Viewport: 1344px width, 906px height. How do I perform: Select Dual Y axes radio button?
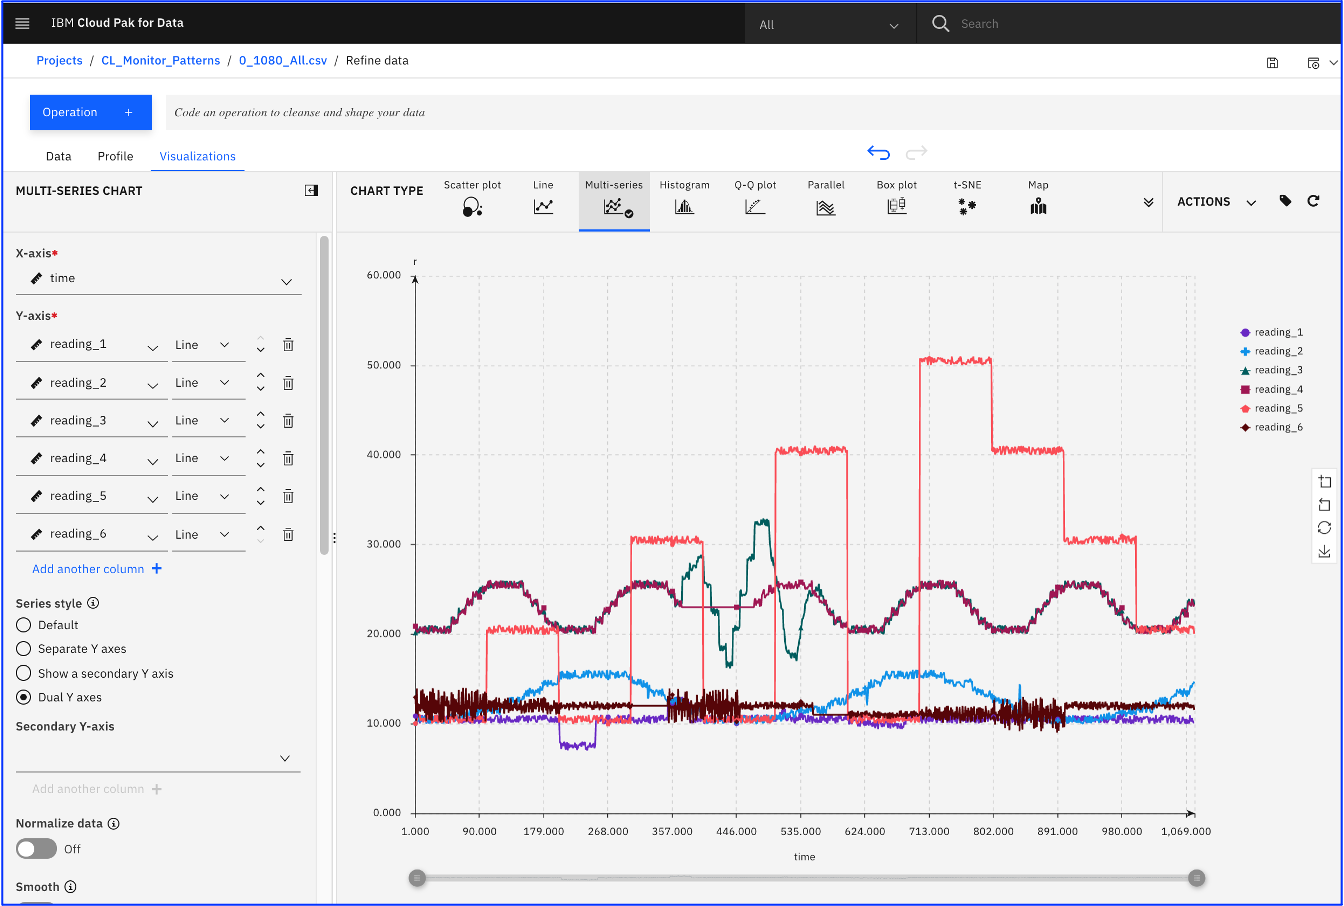[x=24, y=697]
